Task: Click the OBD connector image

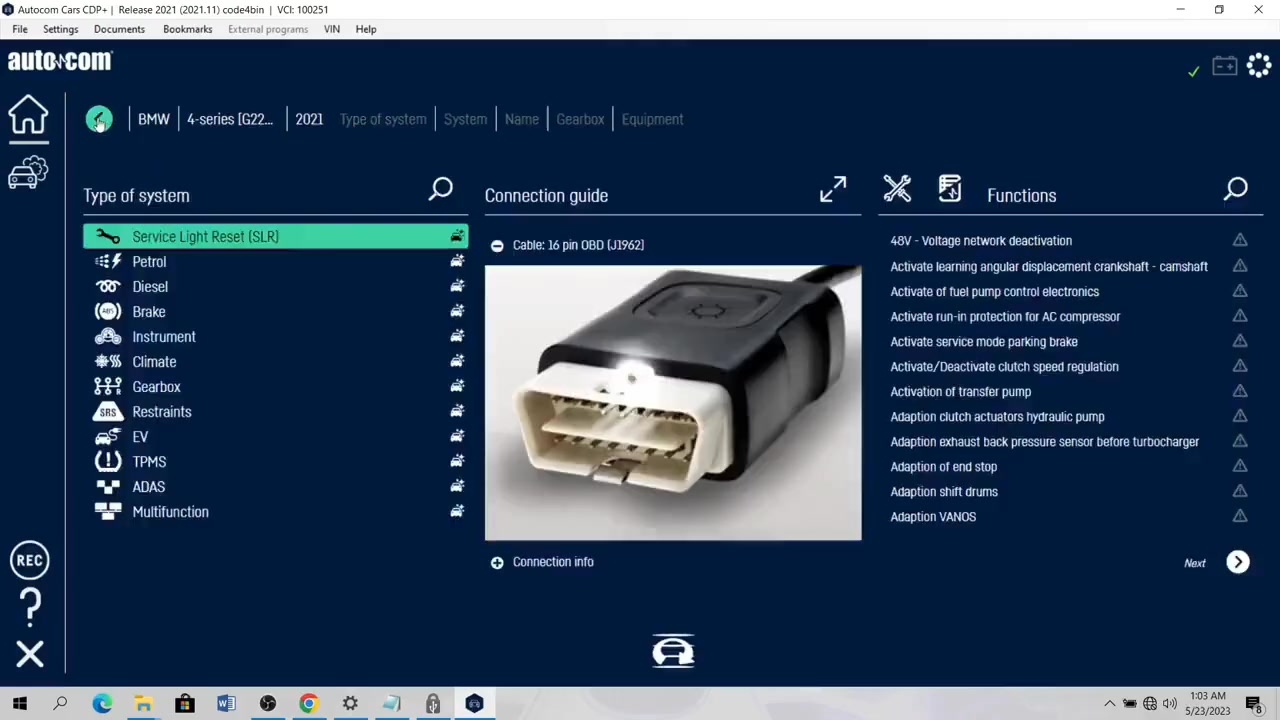Action: coord(673,402)
